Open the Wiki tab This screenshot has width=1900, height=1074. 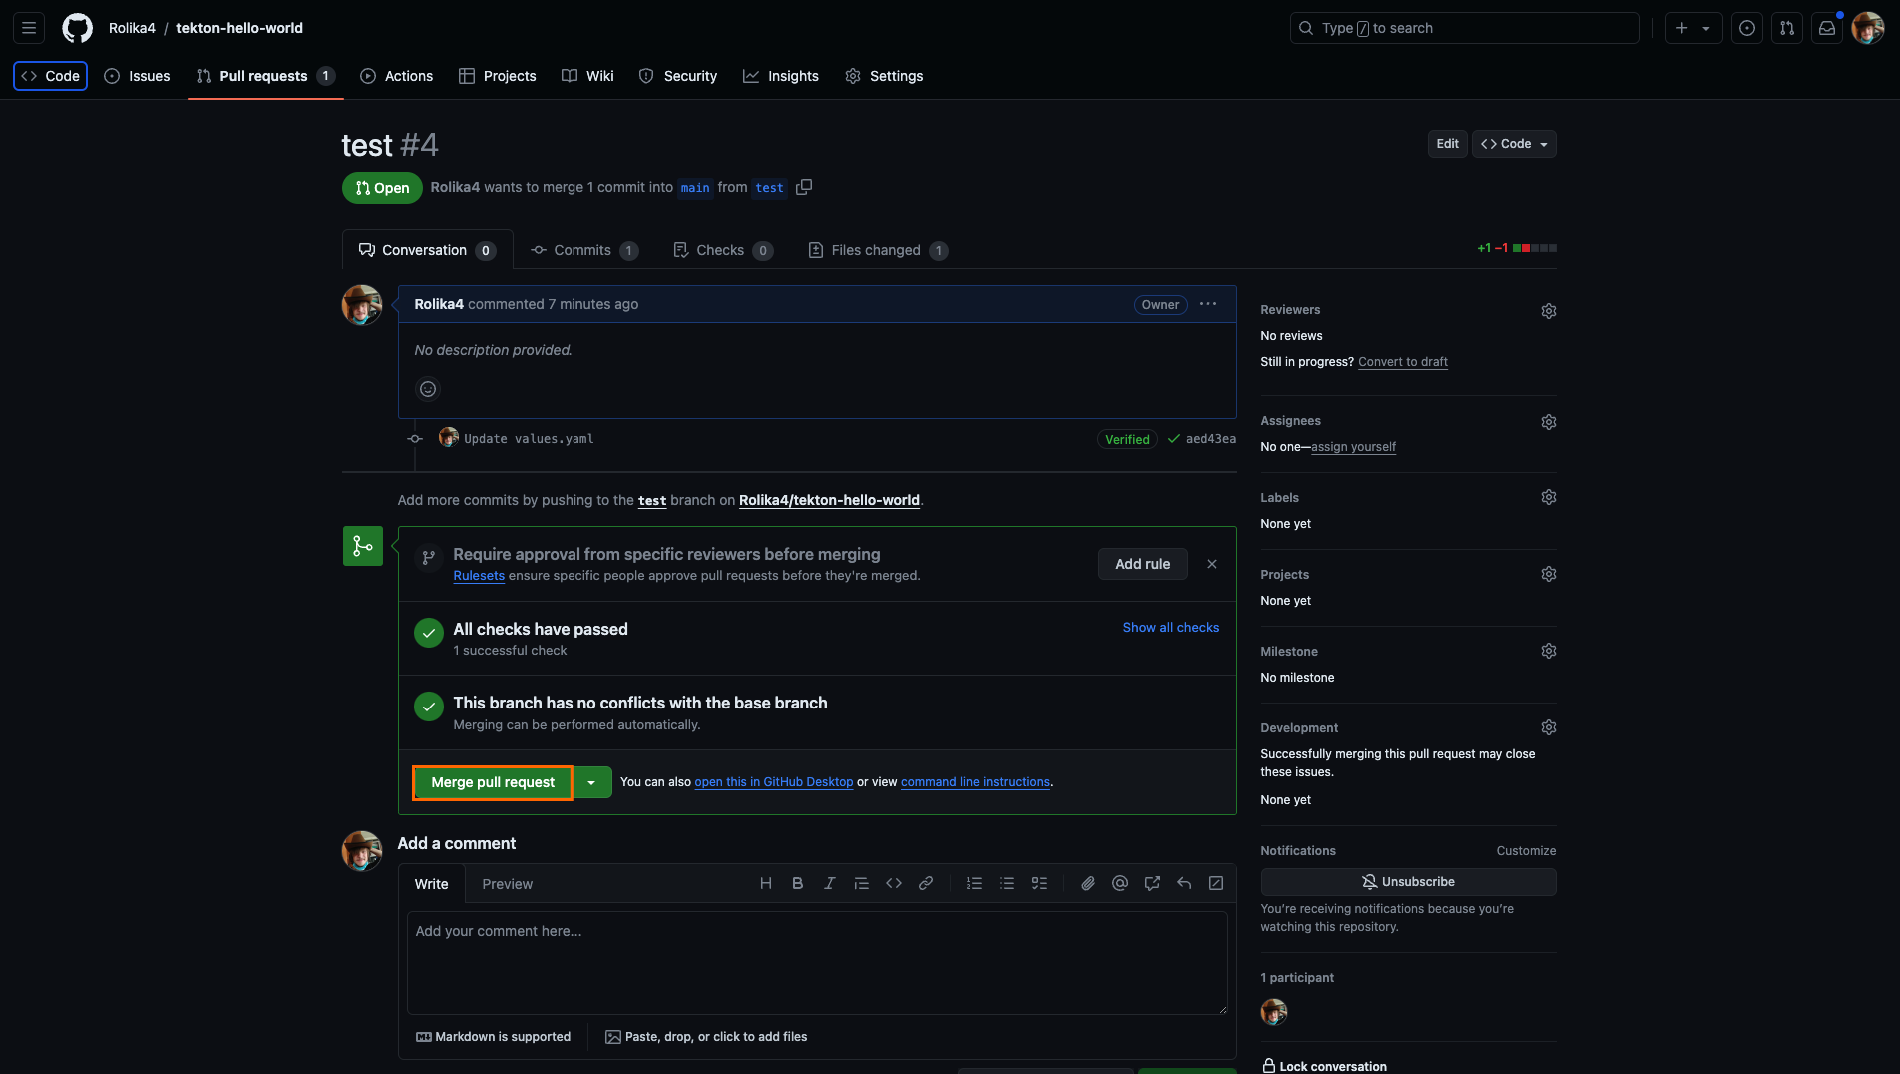(x=588, y=76)
